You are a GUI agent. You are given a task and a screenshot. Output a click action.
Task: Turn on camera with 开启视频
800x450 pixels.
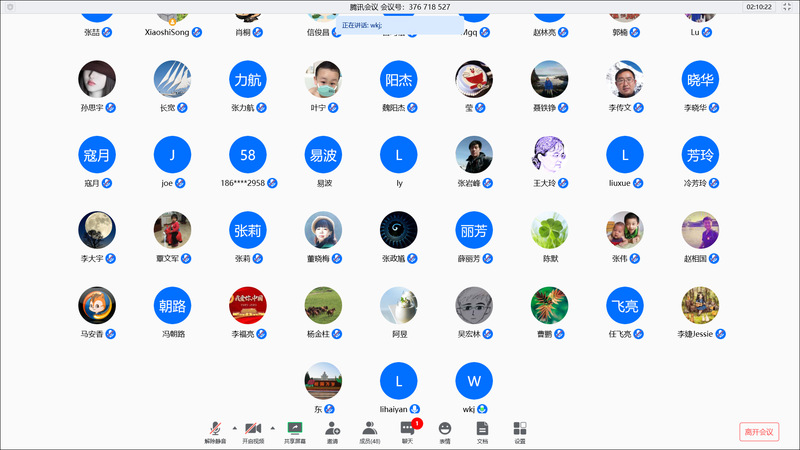[x=255, y=428]
